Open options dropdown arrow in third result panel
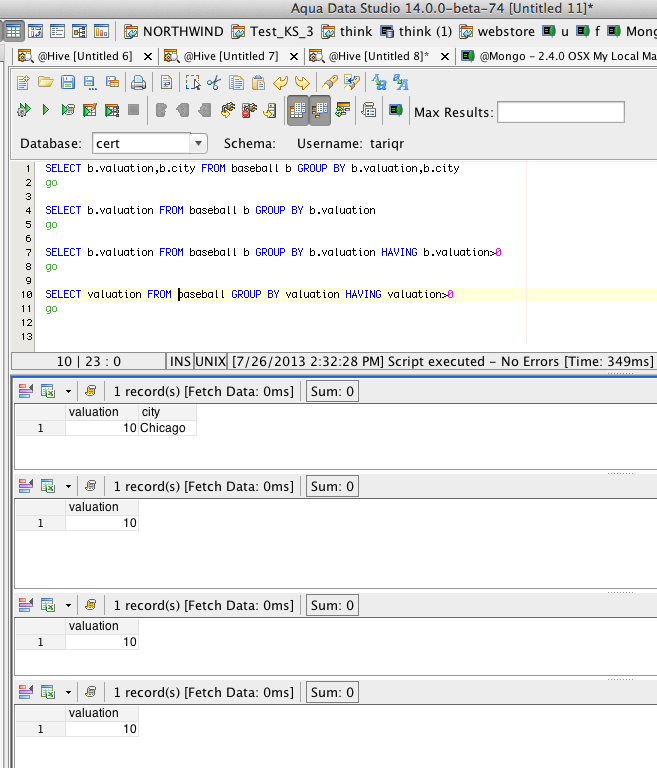Screen dimensions: 657x768 pos(68,605)
